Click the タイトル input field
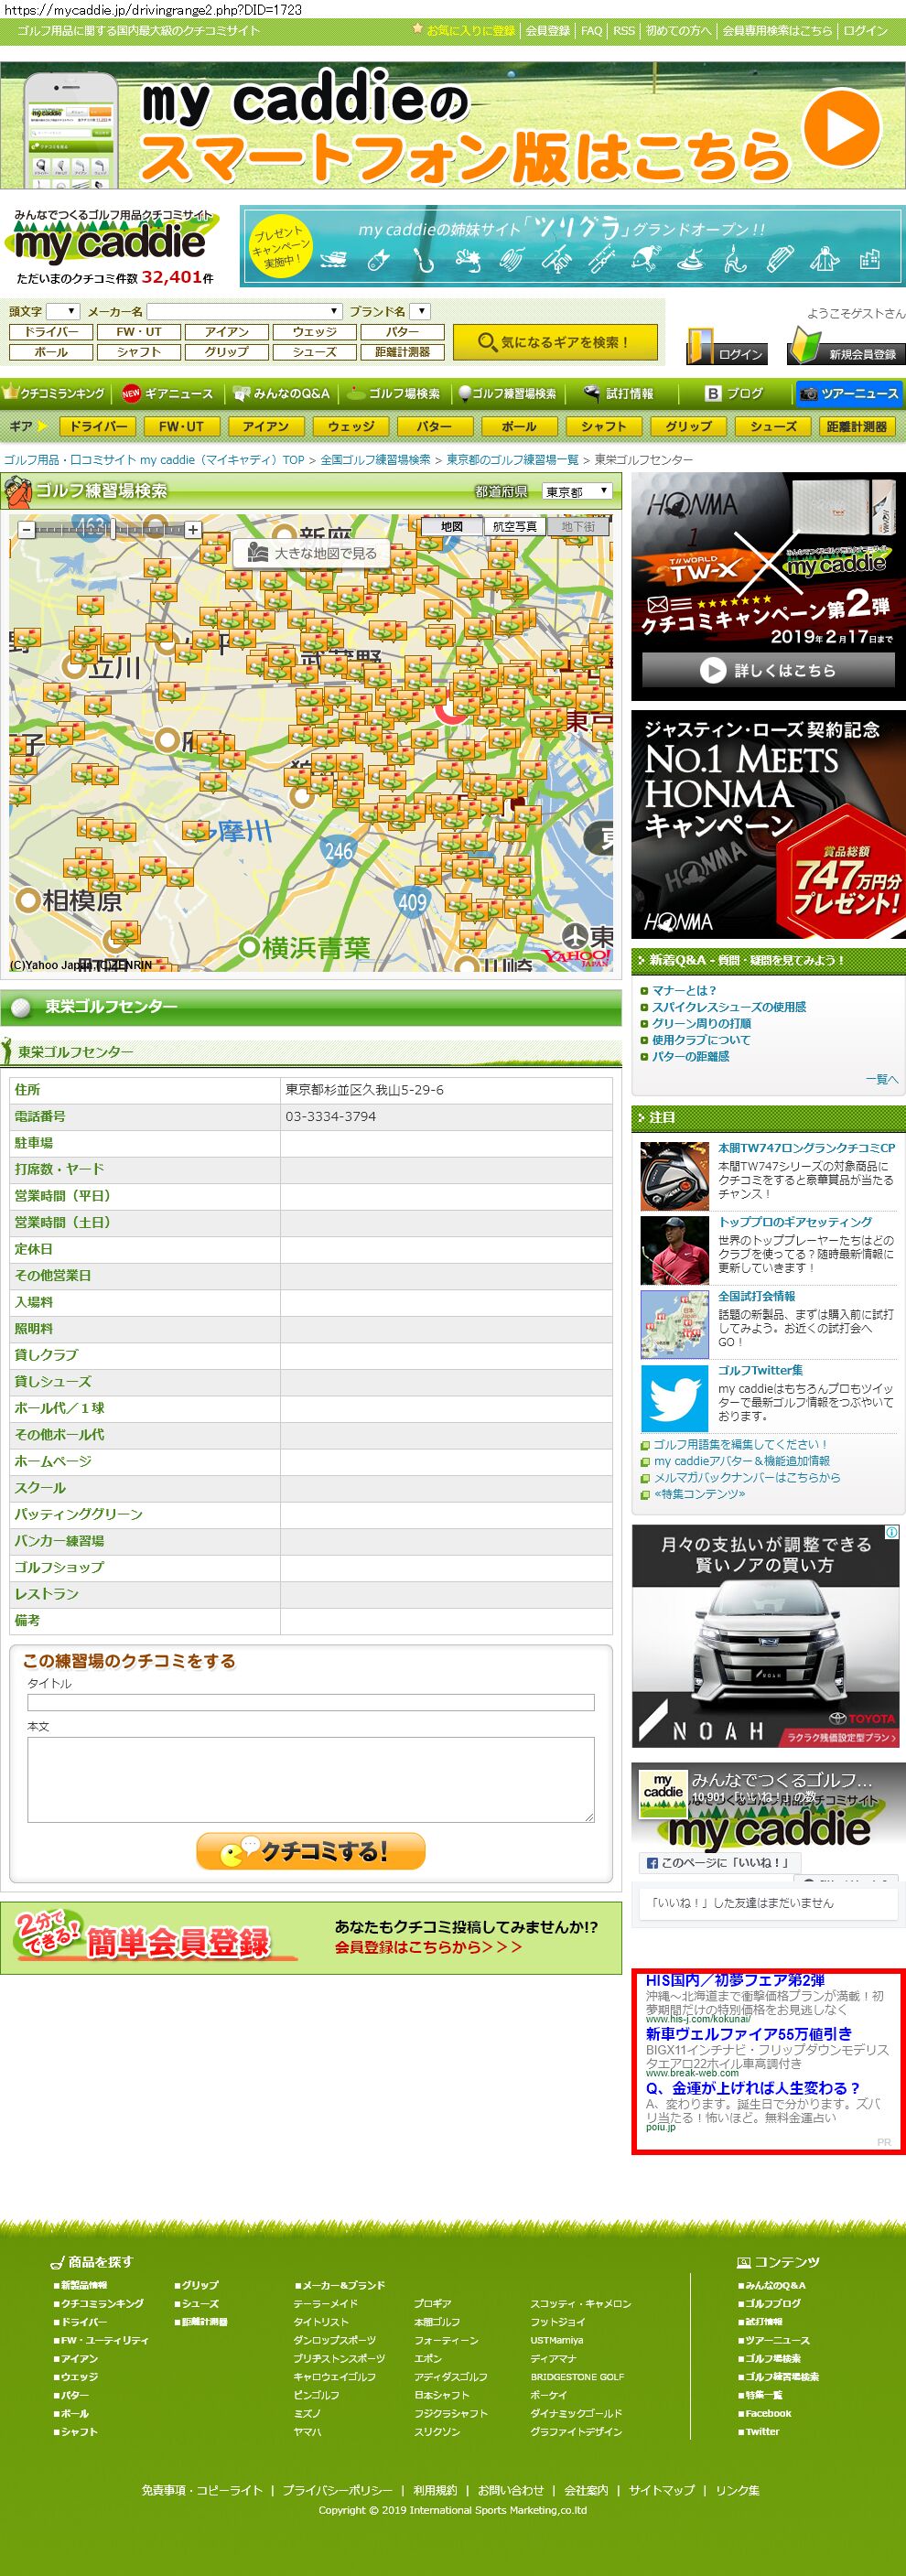This screenshot has height=2576, width=906. [311, 1702]
